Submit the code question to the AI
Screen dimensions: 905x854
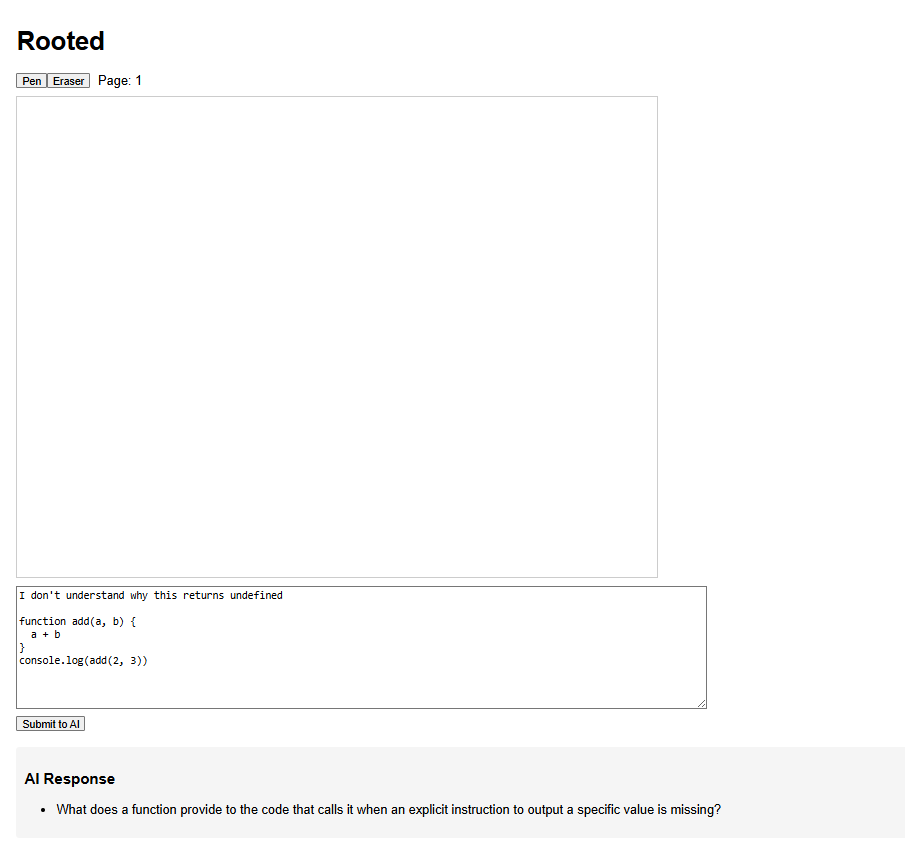(x=49, y=723)
